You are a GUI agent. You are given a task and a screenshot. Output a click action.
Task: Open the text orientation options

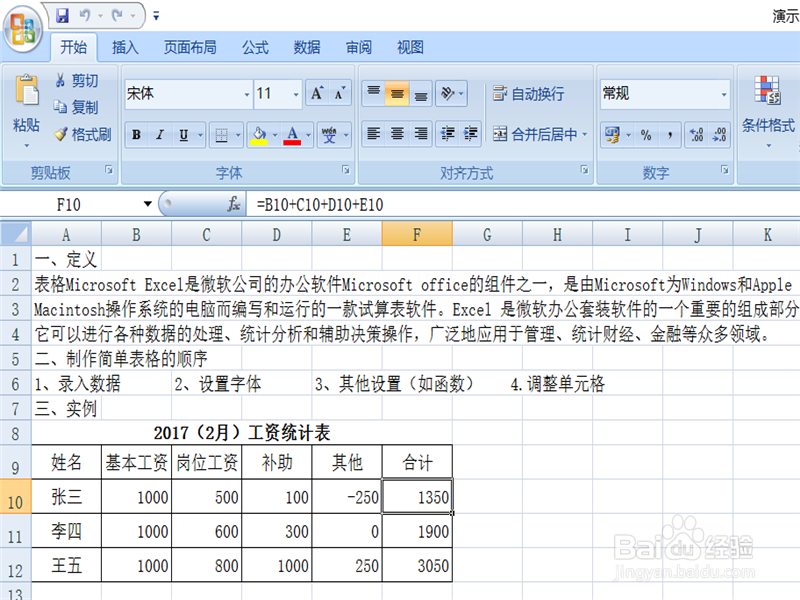point(452,93)
